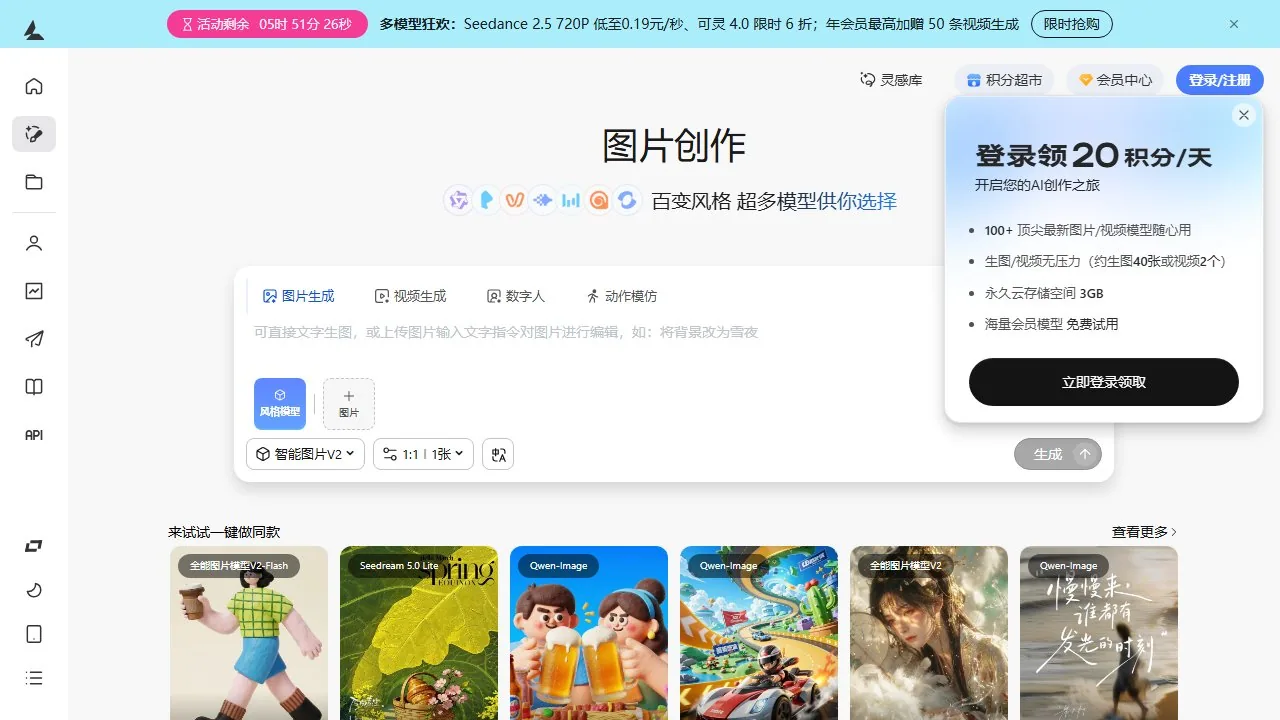Open the 智能图片V2 model dropdown

pyautogui.click(x=305, y=454)
